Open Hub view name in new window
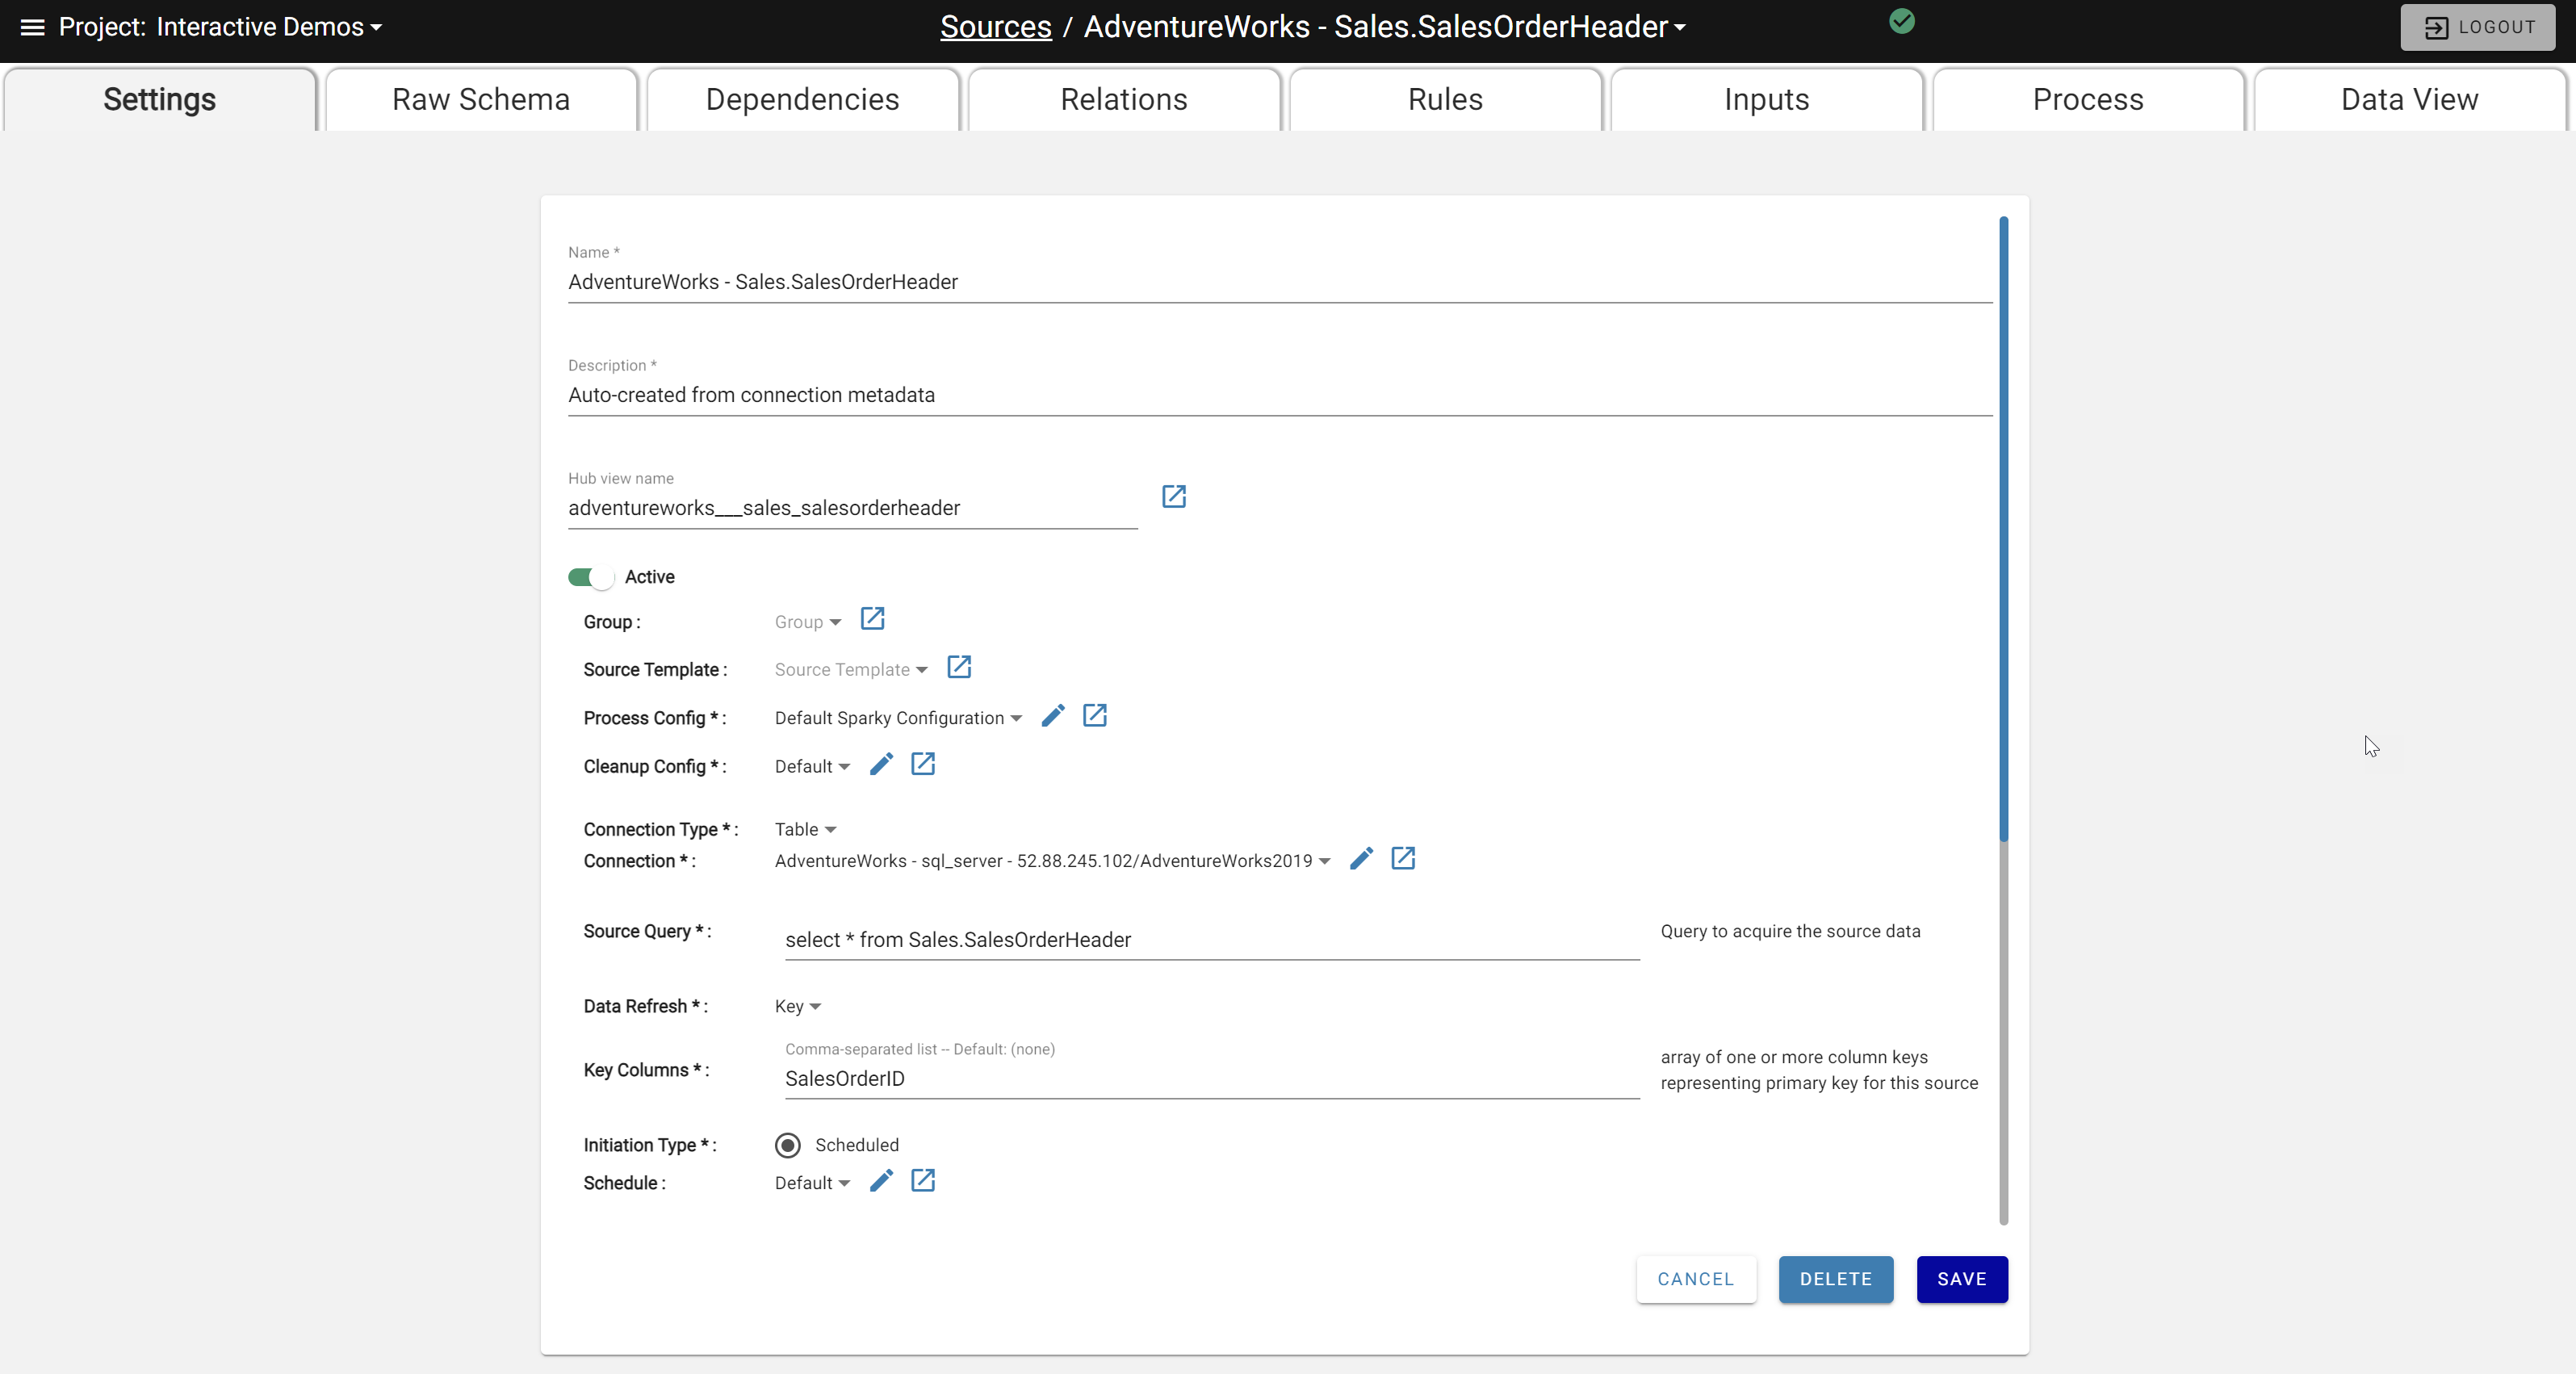 point(1173,497)
